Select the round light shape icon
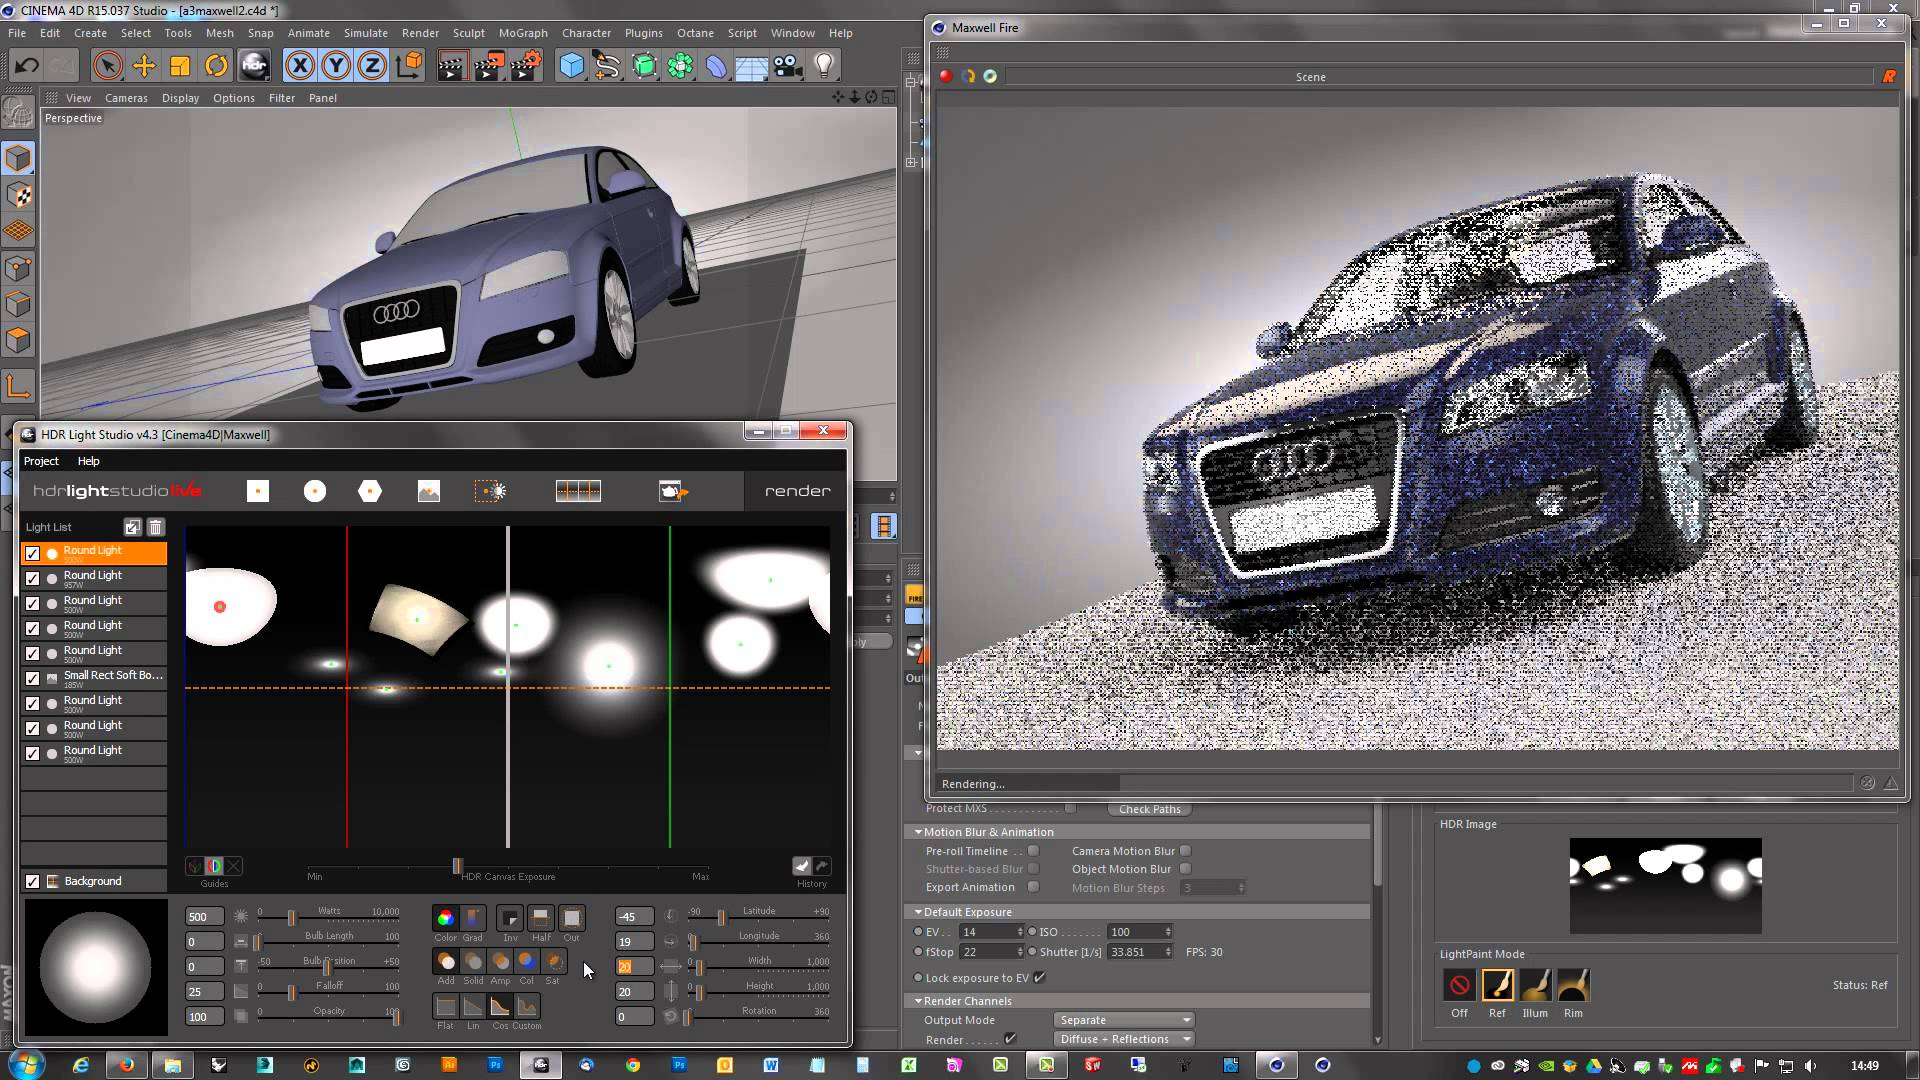 [x=315, y=489]
